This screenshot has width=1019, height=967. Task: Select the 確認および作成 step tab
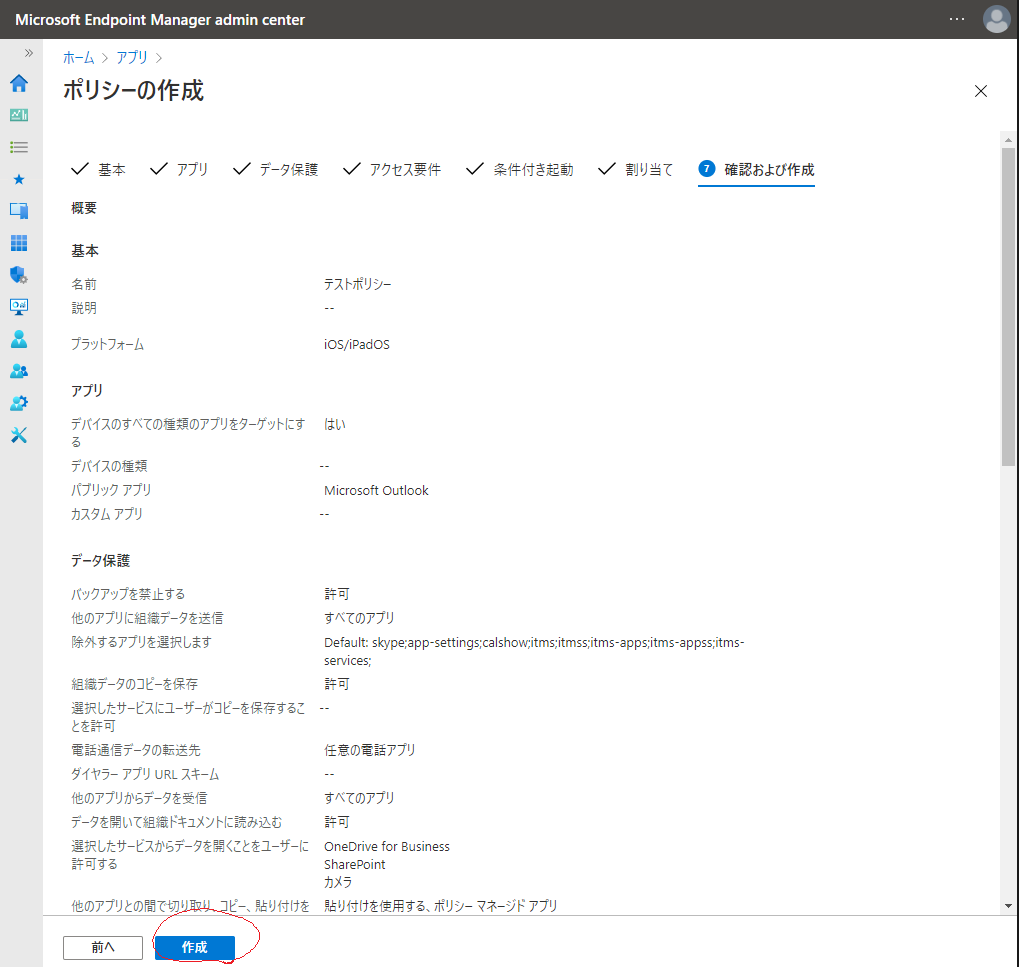coord(756,170)
